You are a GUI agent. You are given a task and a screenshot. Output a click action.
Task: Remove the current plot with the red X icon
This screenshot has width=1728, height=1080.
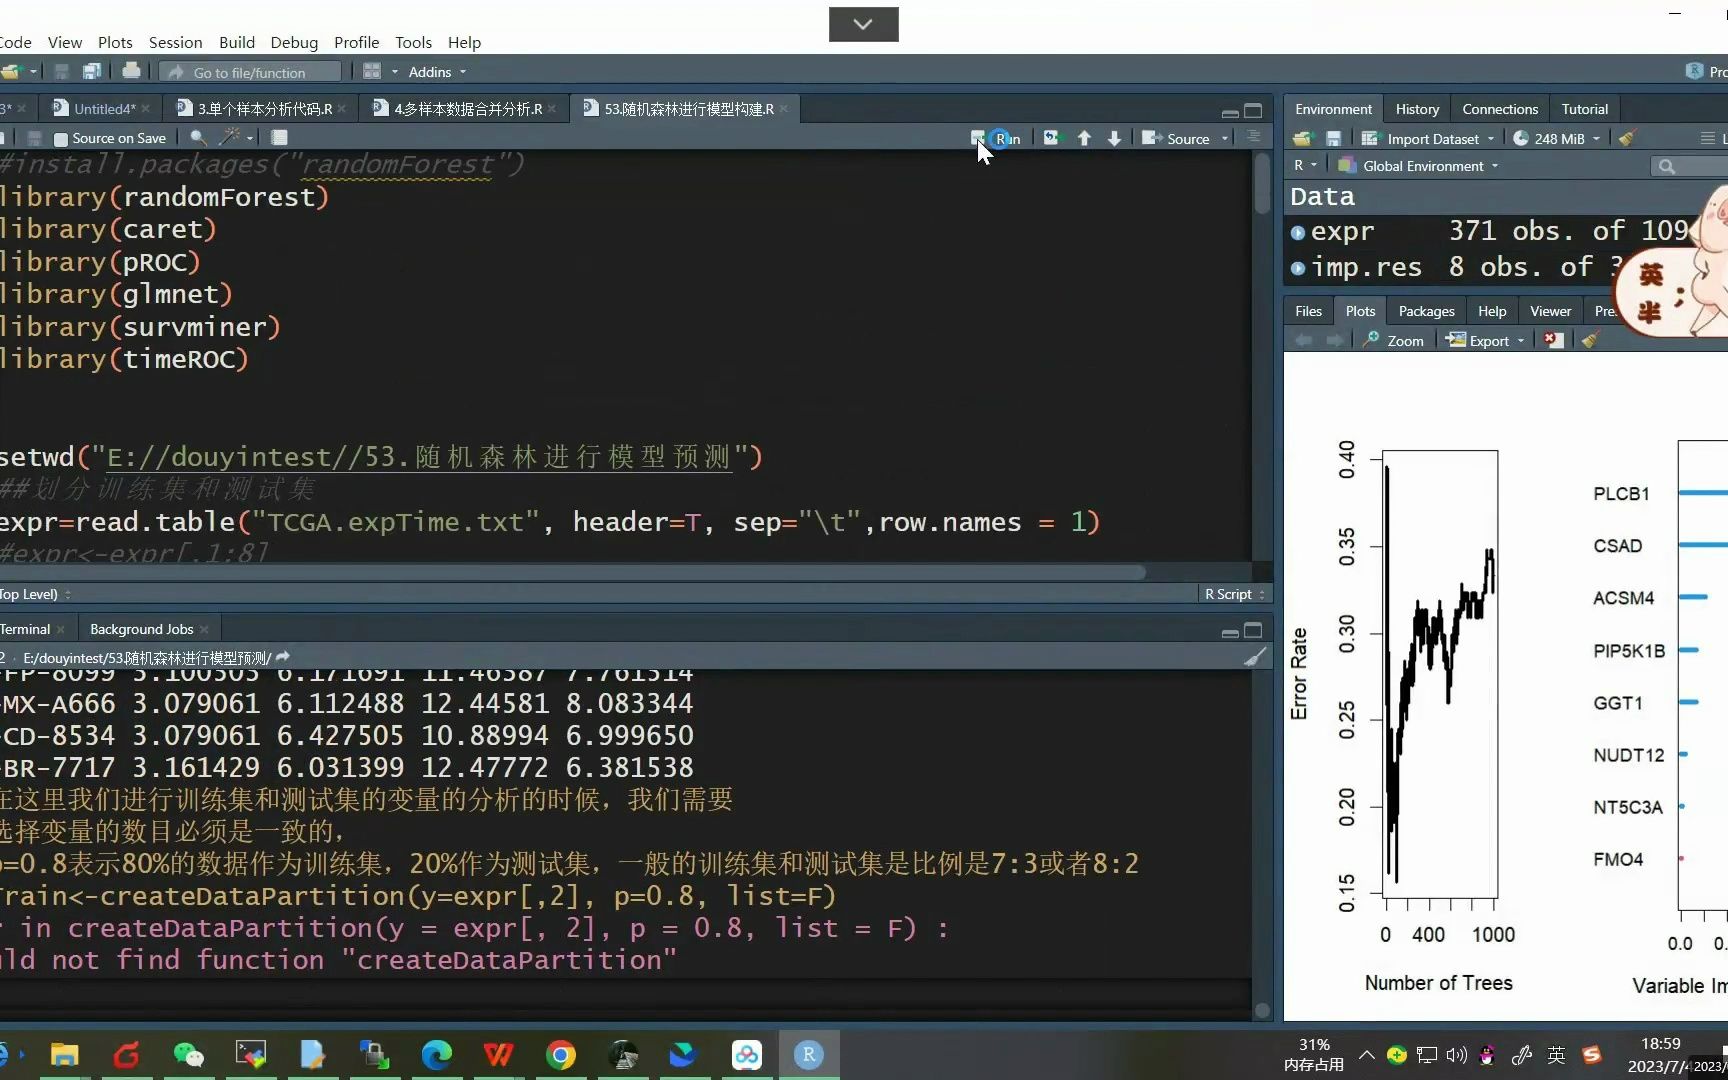(1552, 340)
